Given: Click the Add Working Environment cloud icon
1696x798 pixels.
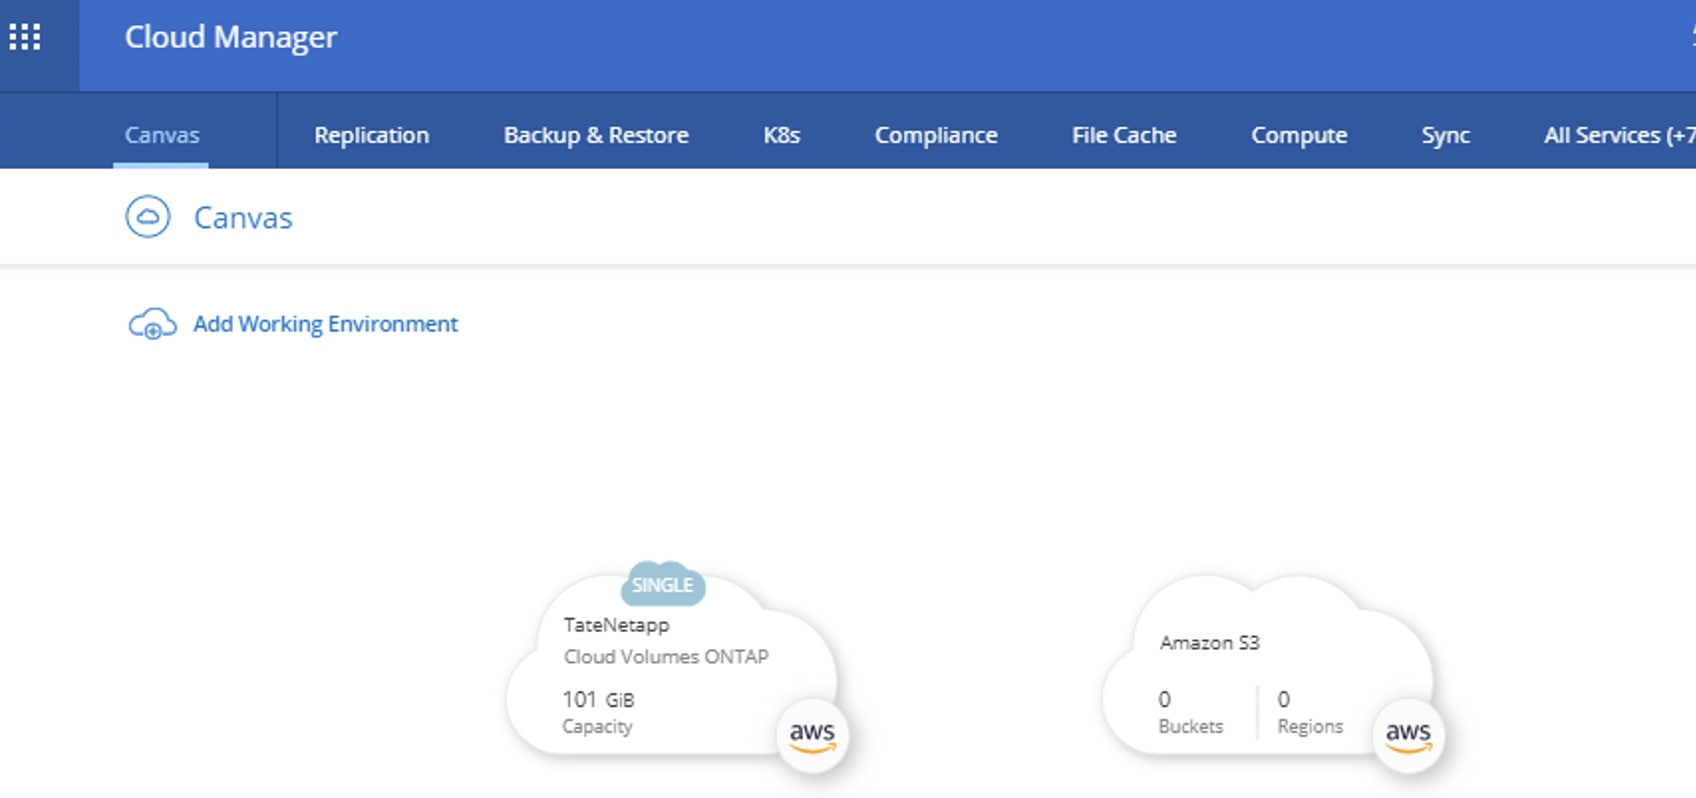Looking at the screenshot, I should tap(152, 324).
